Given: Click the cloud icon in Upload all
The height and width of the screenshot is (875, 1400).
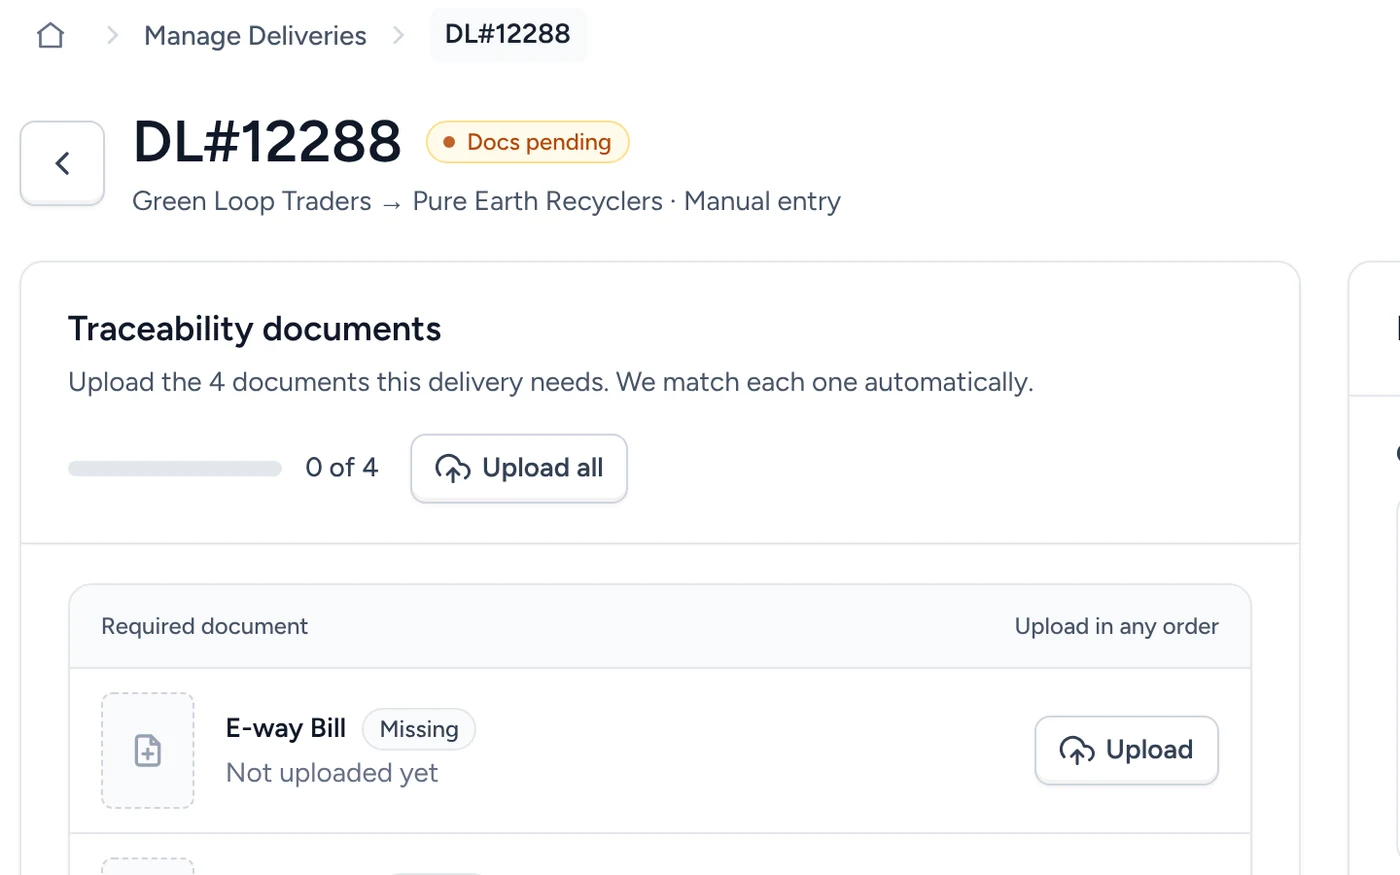Looking at the screenshot, I should 453,468.
